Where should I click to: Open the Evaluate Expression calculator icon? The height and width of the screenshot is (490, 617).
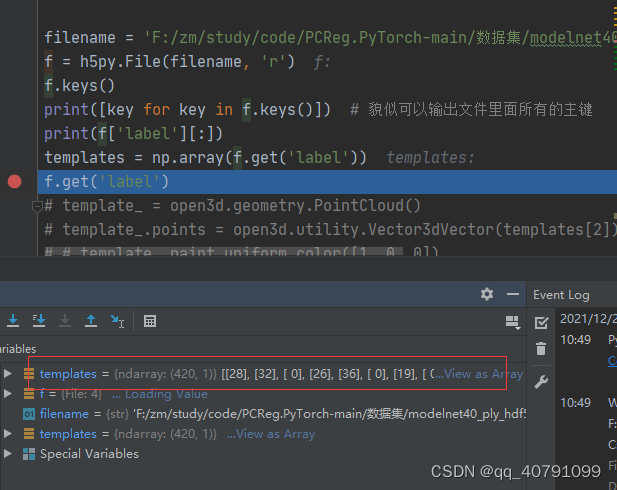coord(150,321)
